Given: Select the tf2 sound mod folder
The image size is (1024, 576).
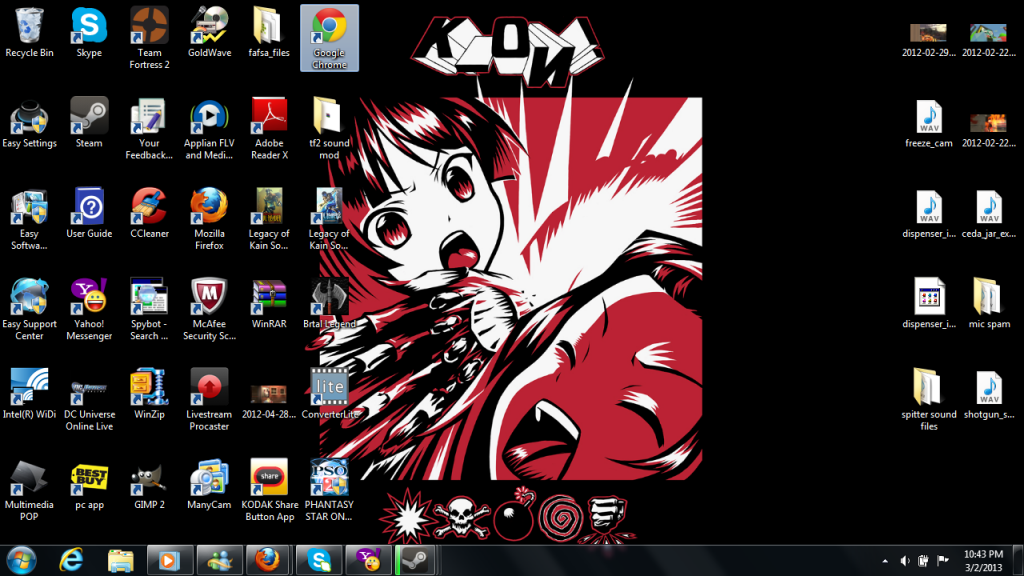Looking at the screenshot, I should click(329, 129).
